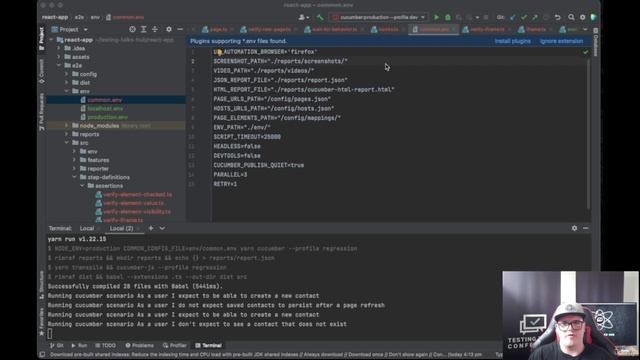Open the user account icon in the toolbar

click(x=302, y=18)
